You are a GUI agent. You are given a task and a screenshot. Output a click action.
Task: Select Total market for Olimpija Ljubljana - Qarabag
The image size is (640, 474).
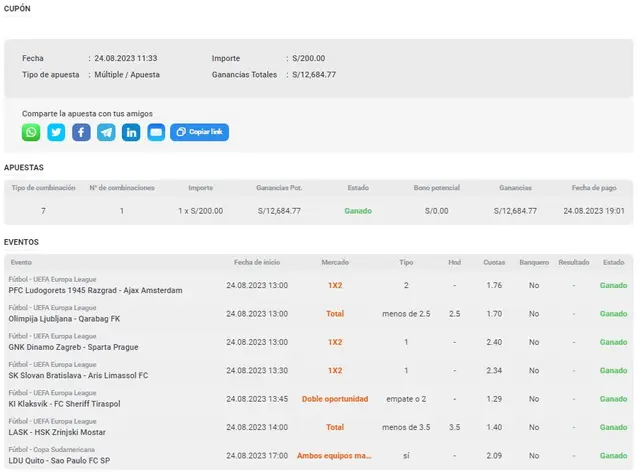[335, 313]
